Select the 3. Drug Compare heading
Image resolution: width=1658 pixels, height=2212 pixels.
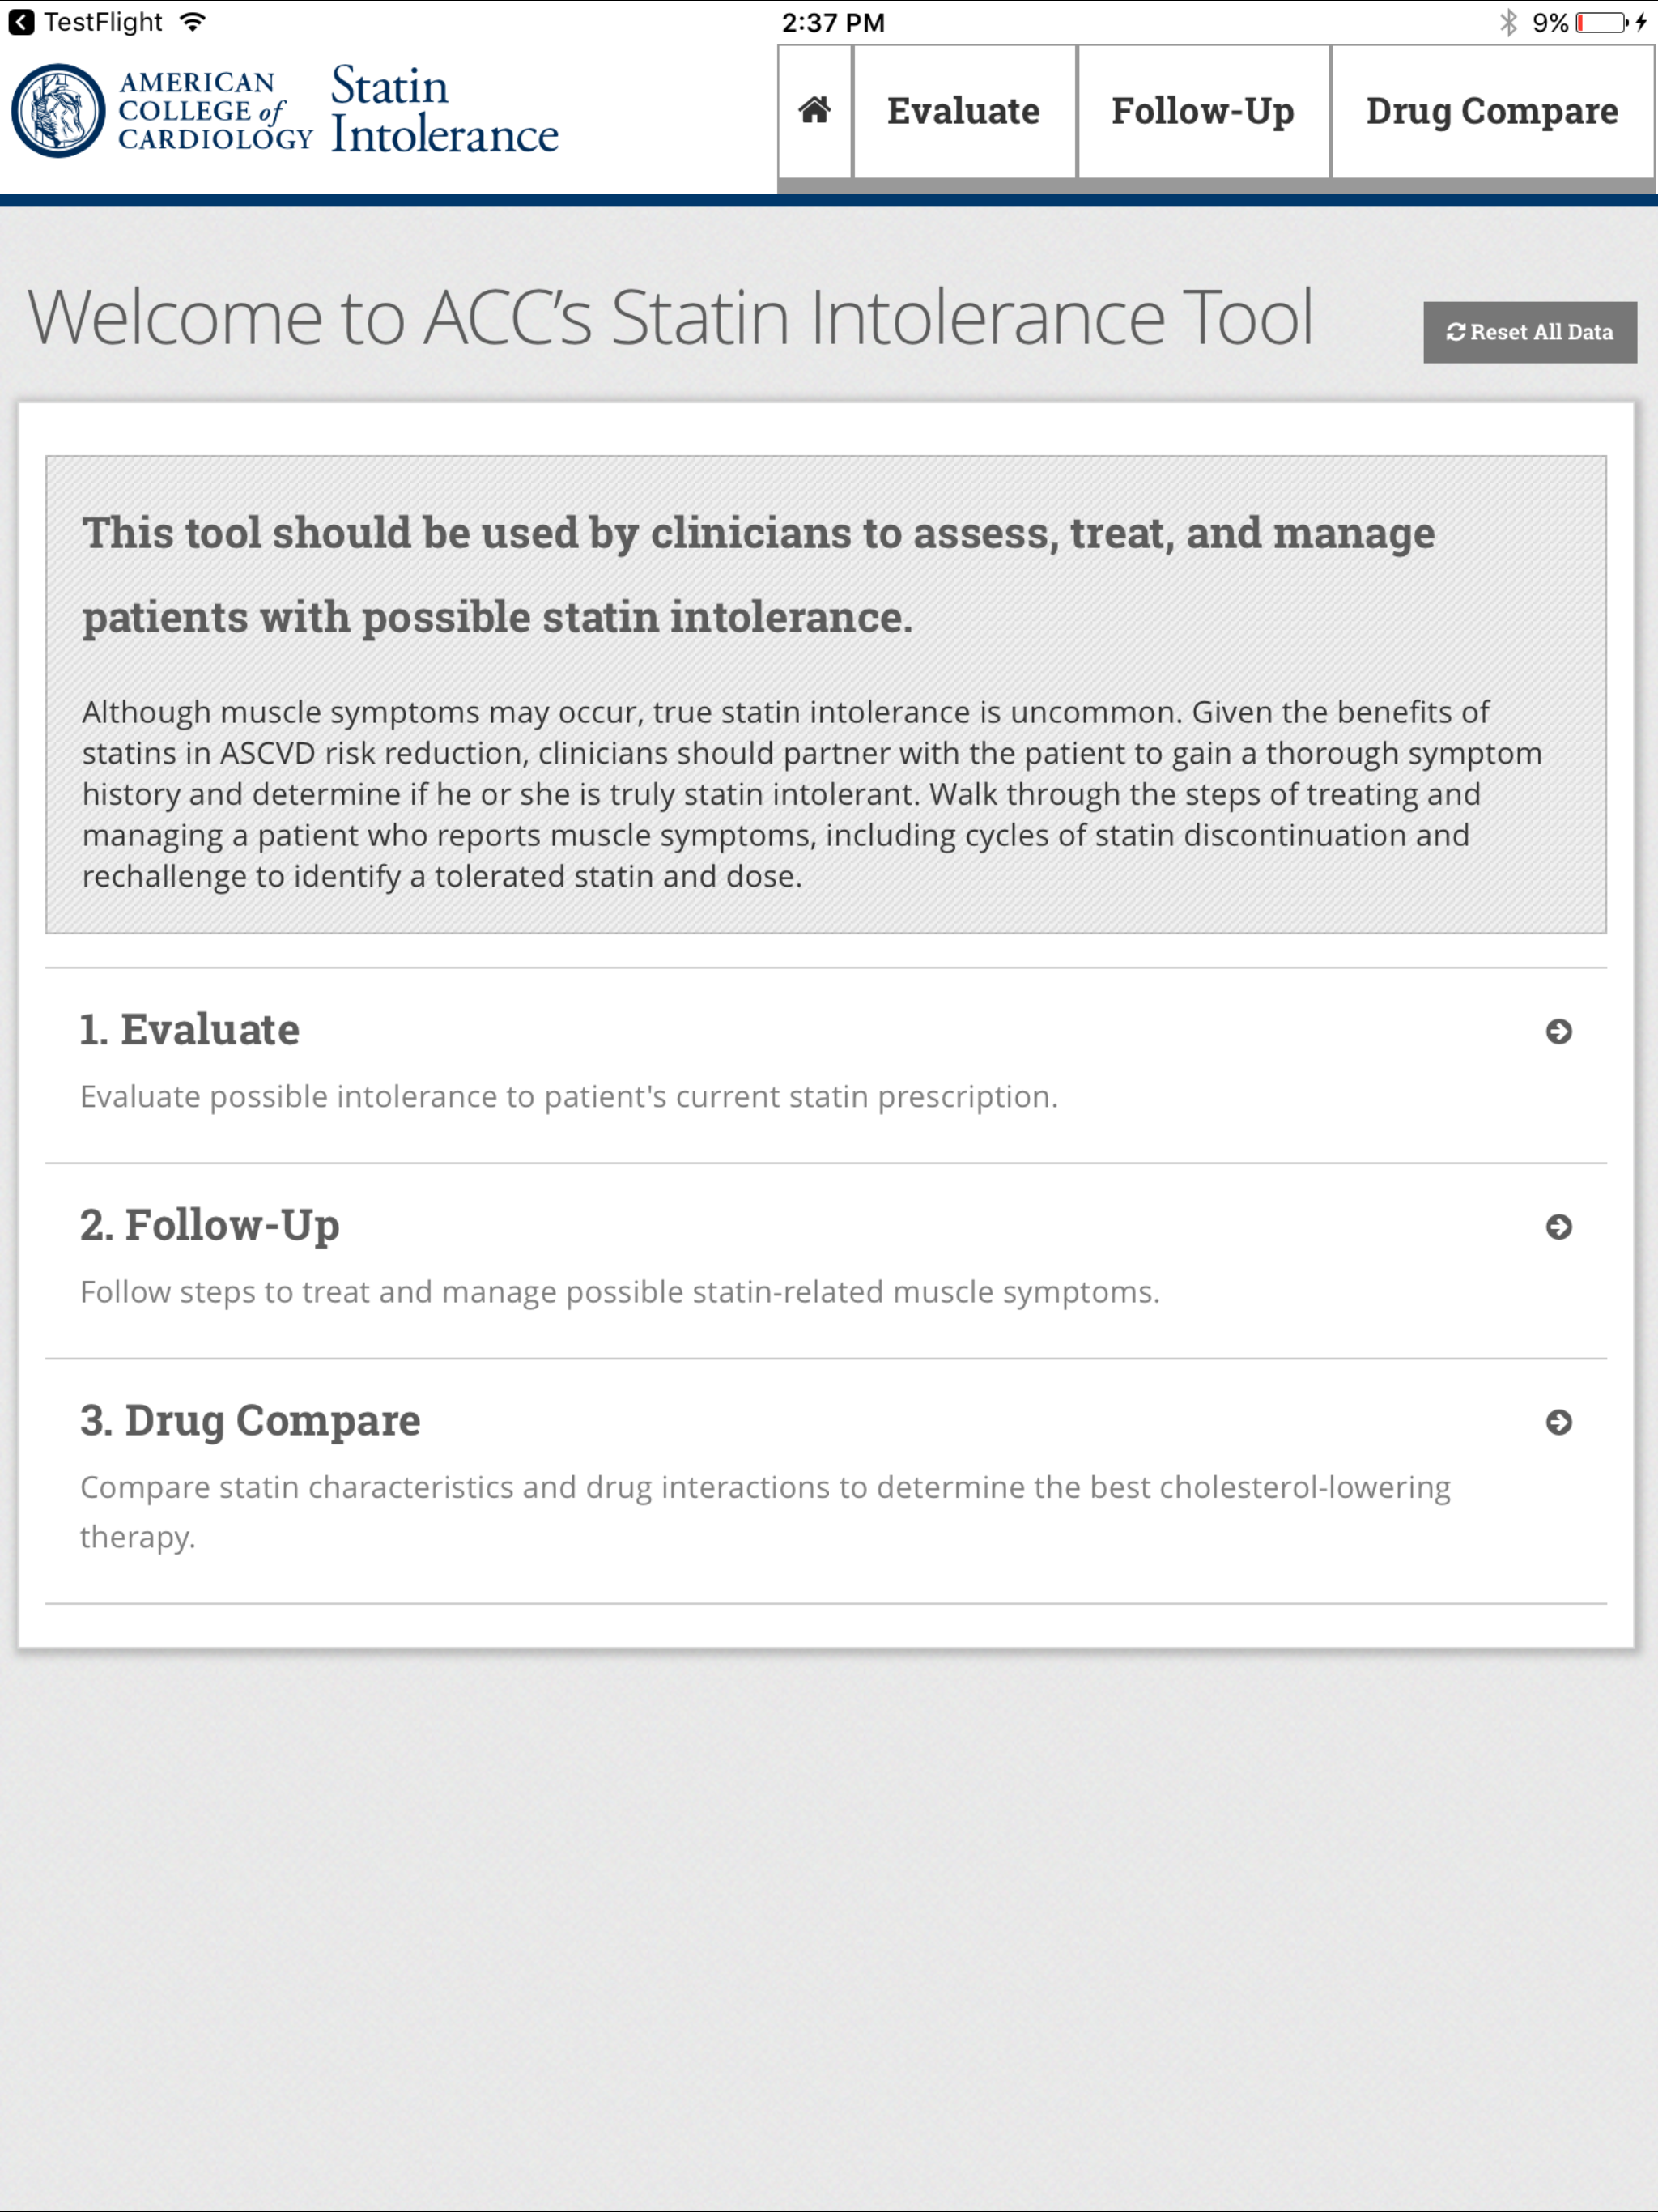point(250,1420)
